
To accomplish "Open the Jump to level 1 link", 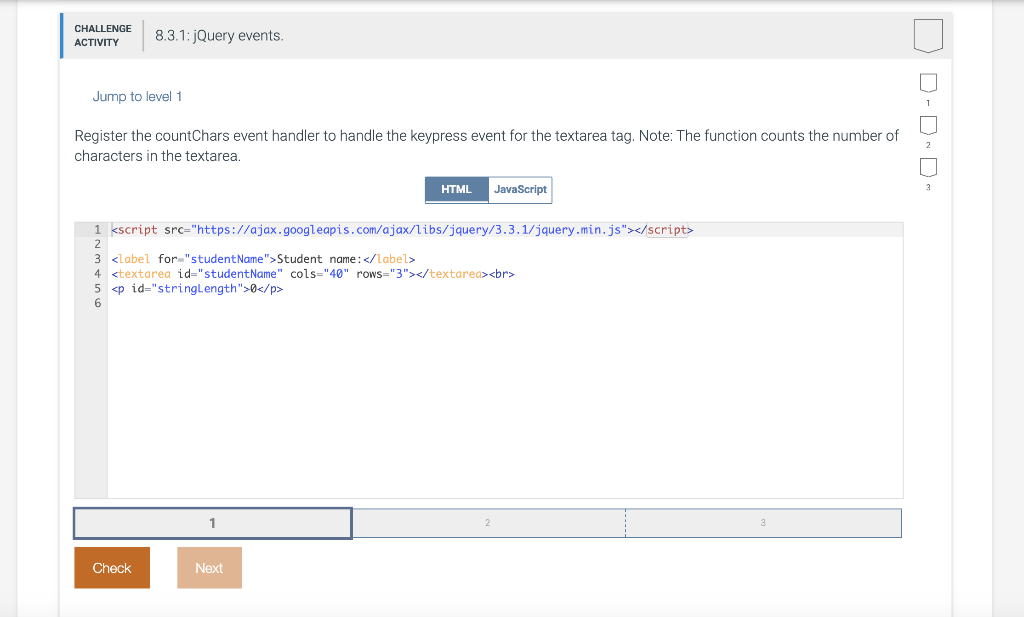I will pyautogui.click(x=137, y=97).
